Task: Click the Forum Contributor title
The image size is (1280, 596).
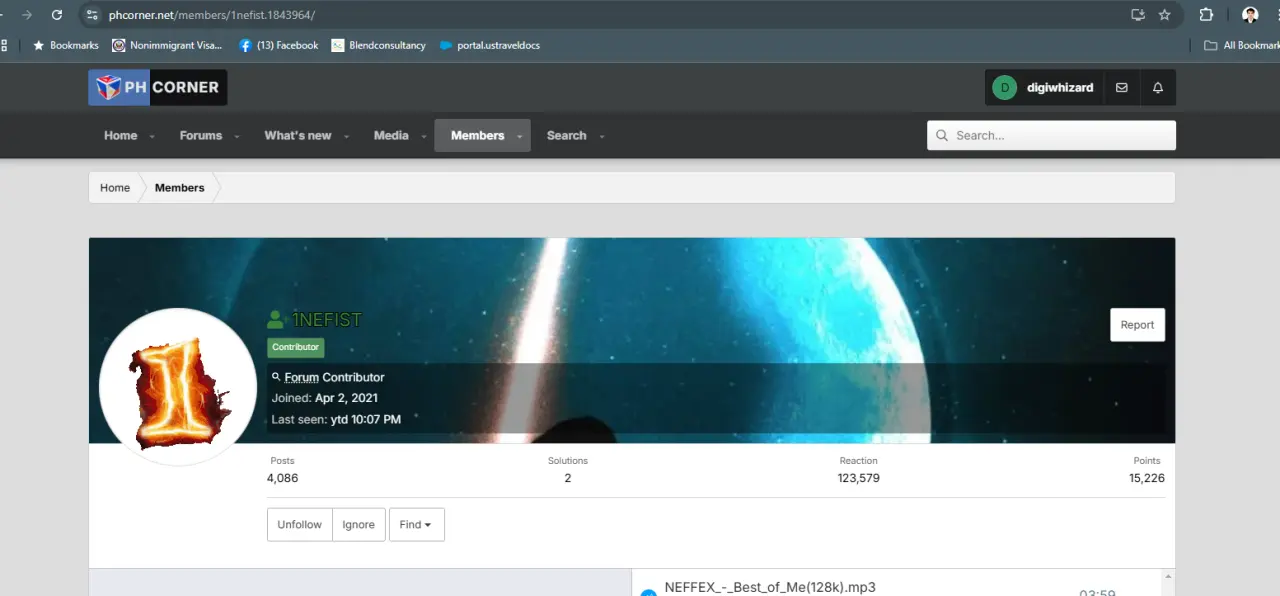Action: pyautogui.click(x=334, y=377)
